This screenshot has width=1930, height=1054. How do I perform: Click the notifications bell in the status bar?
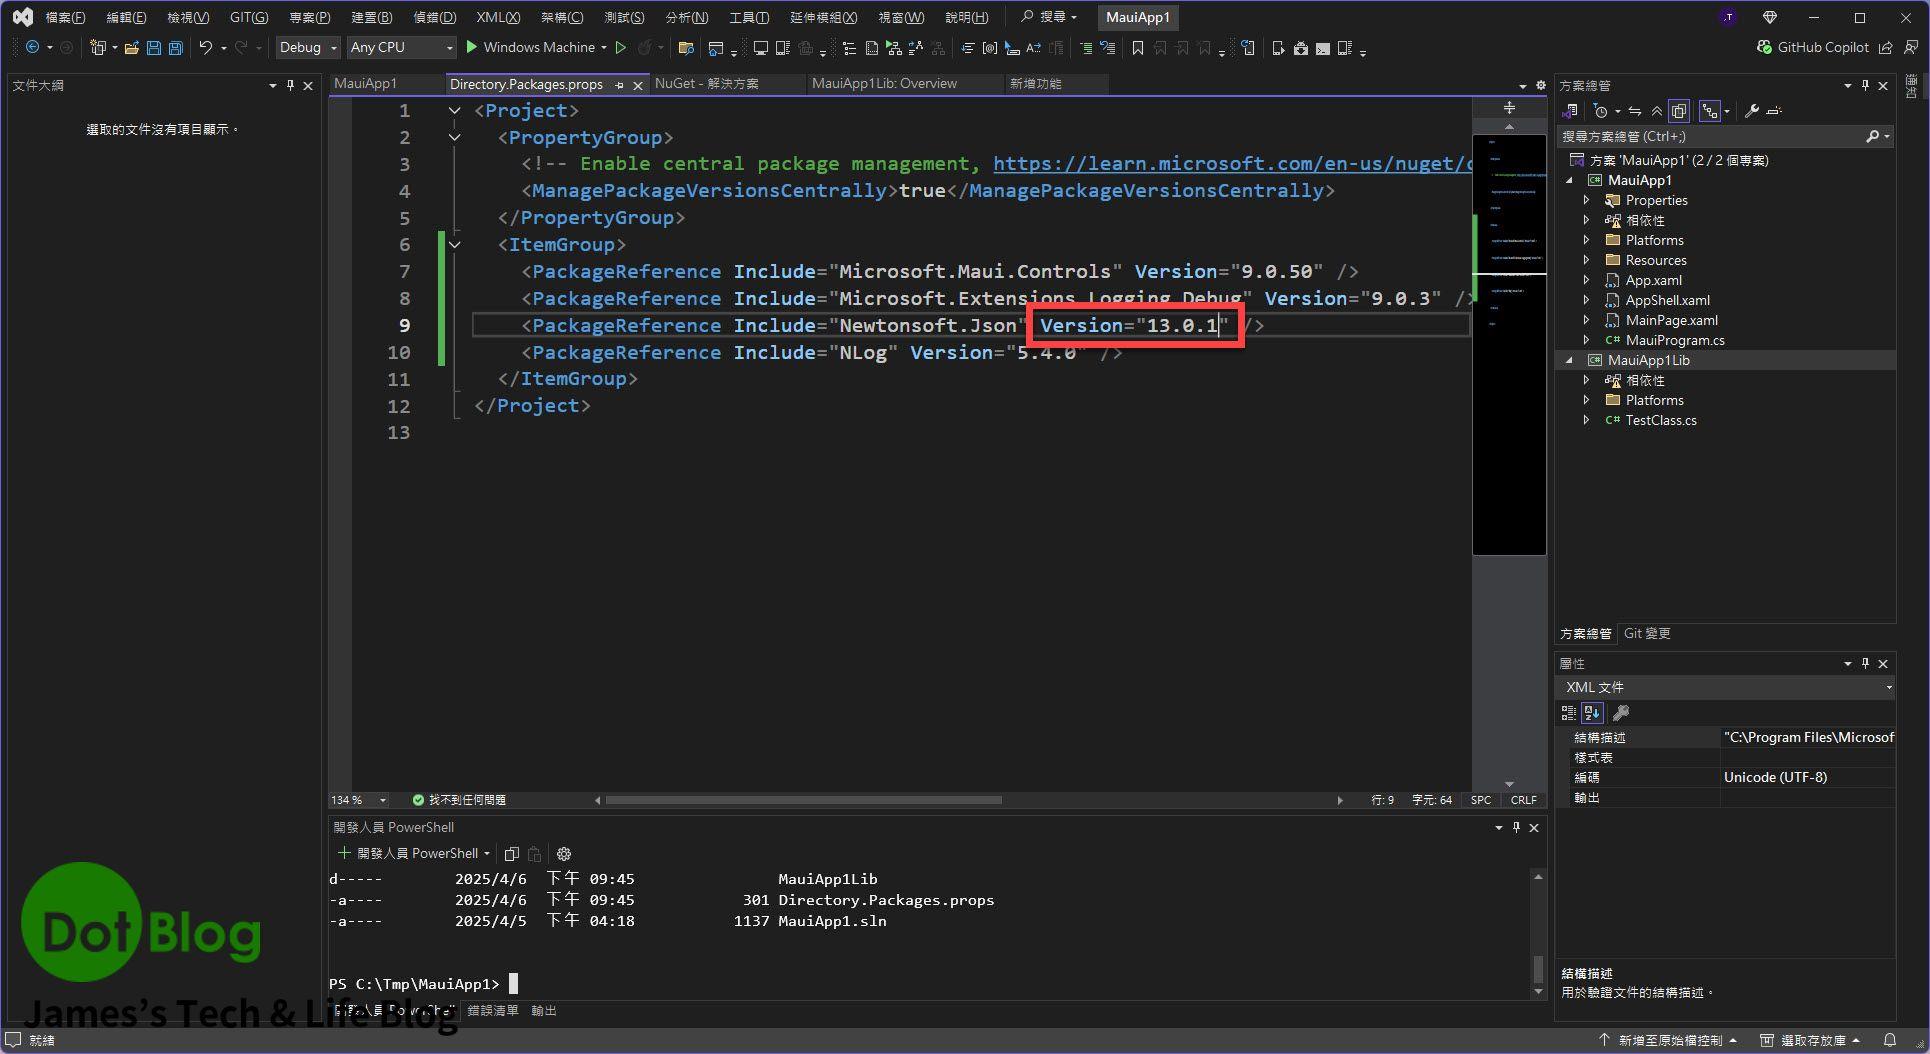[1889, 1040]
